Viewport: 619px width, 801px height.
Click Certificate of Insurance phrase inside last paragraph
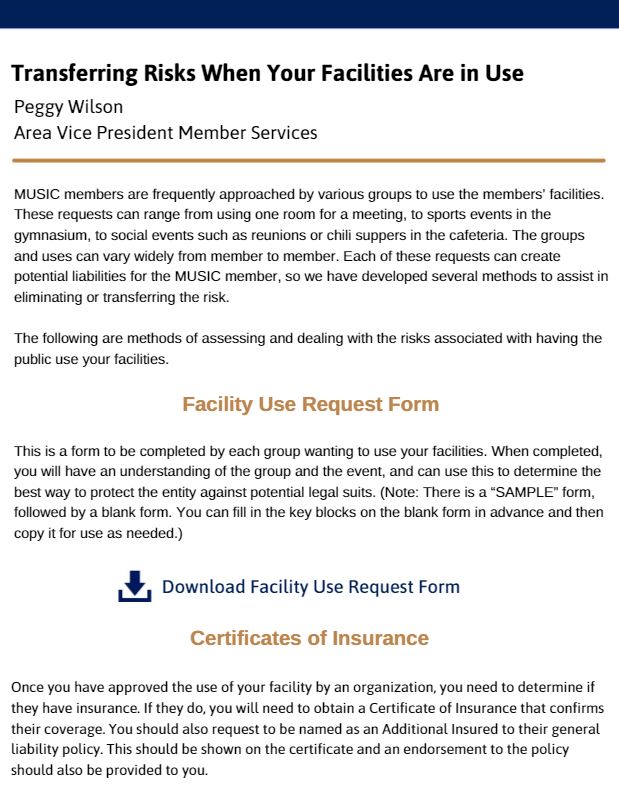point(443,708)
